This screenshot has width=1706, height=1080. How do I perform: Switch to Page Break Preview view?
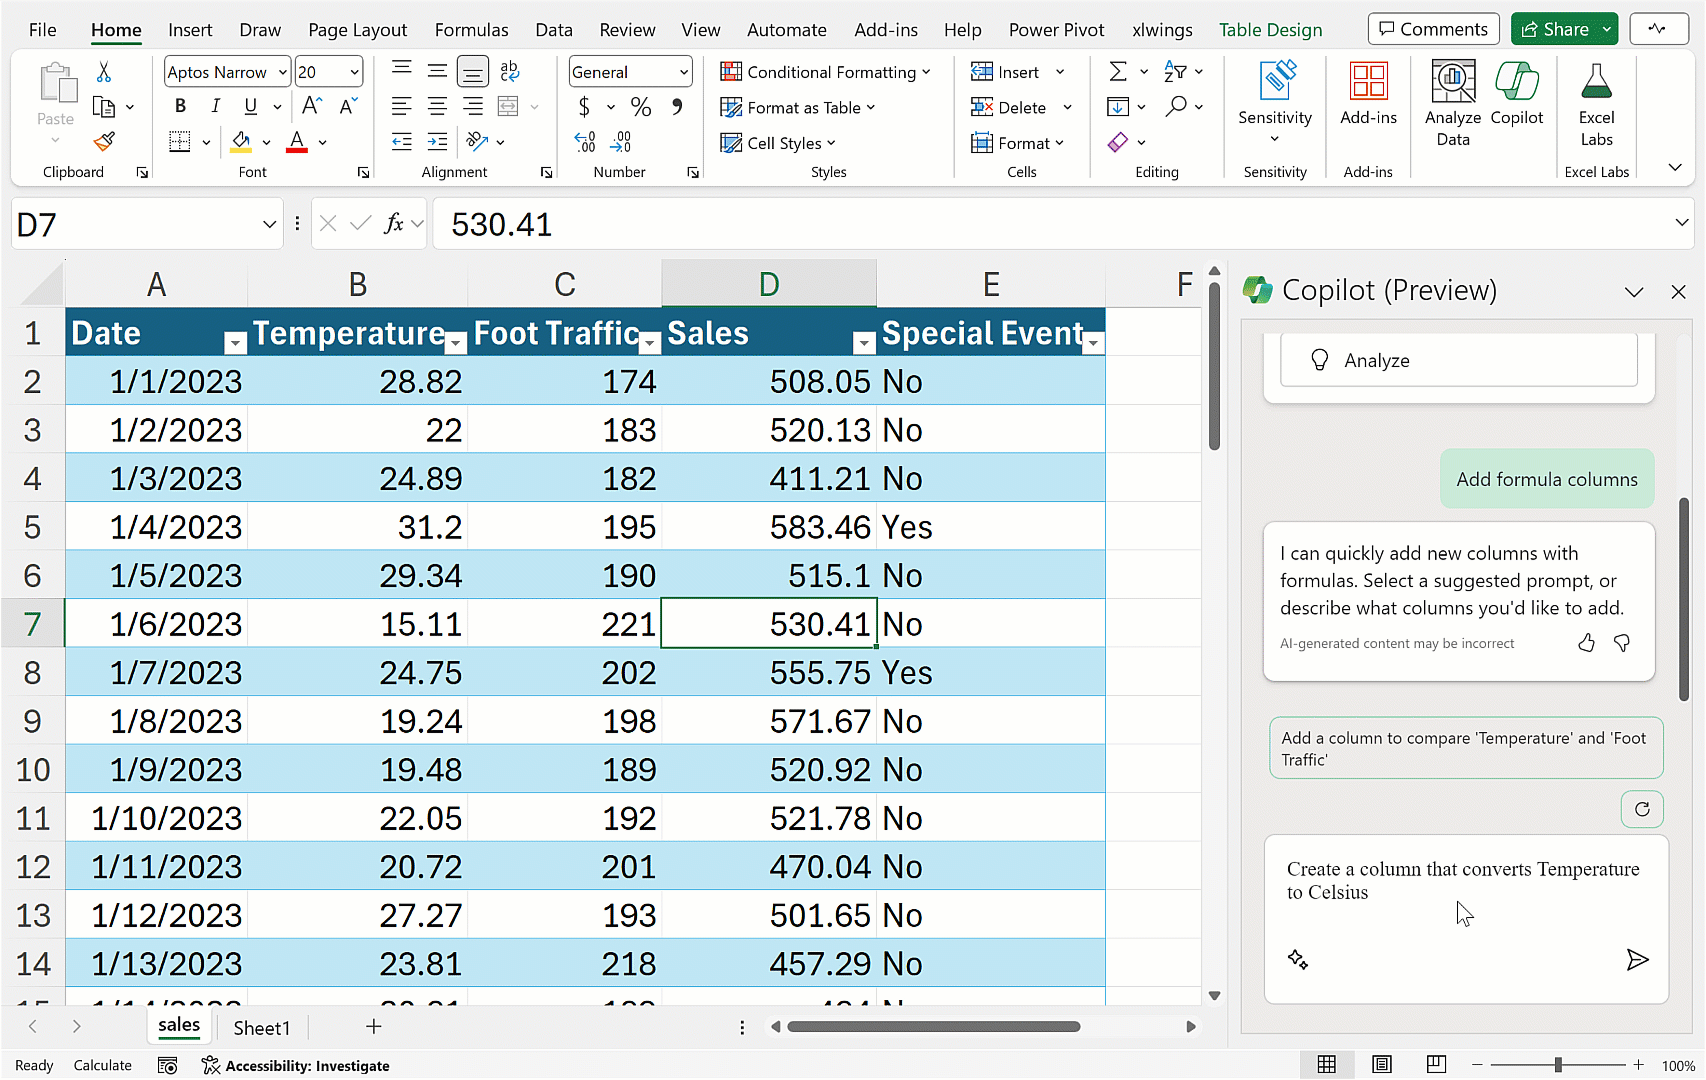click(1436, 1065)
